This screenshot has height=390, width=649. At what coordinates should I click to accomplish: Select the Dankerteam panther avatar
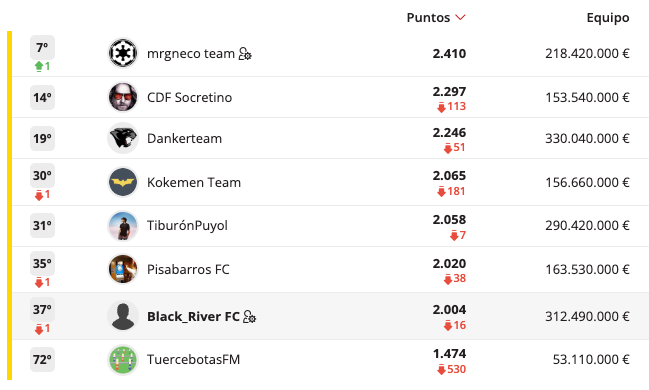(123, 138)
